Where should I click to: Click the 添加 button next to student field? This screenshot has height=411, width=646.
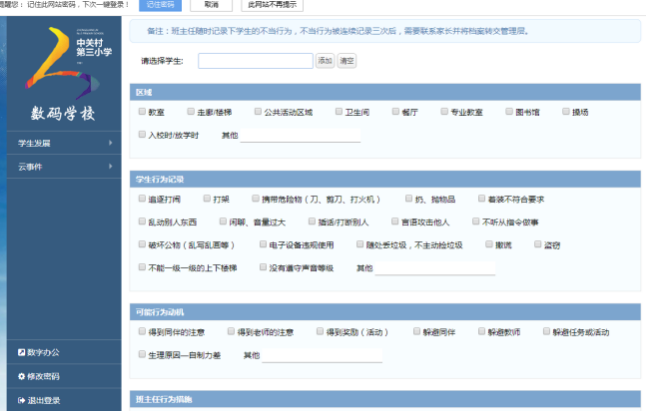(x=325, y=61)
